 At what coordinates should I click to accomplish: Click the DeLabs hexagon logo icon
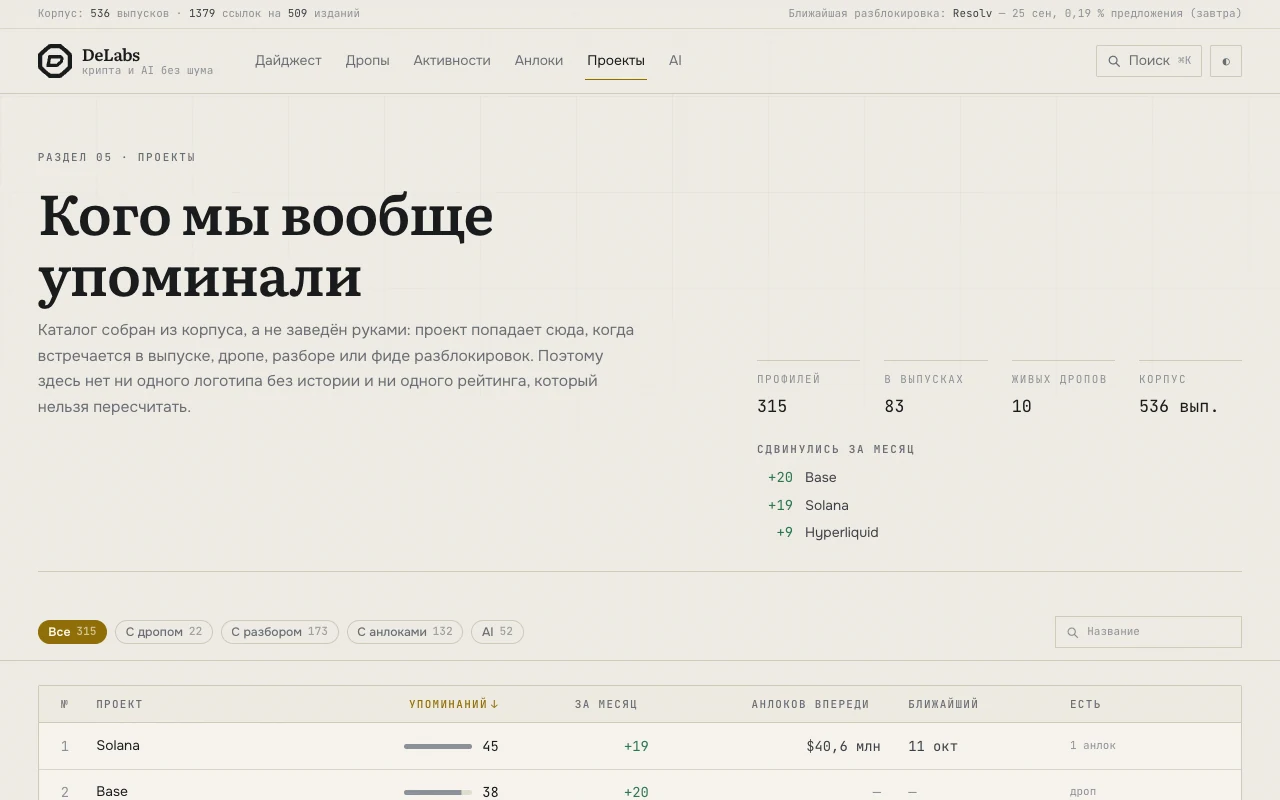point(55,61)
